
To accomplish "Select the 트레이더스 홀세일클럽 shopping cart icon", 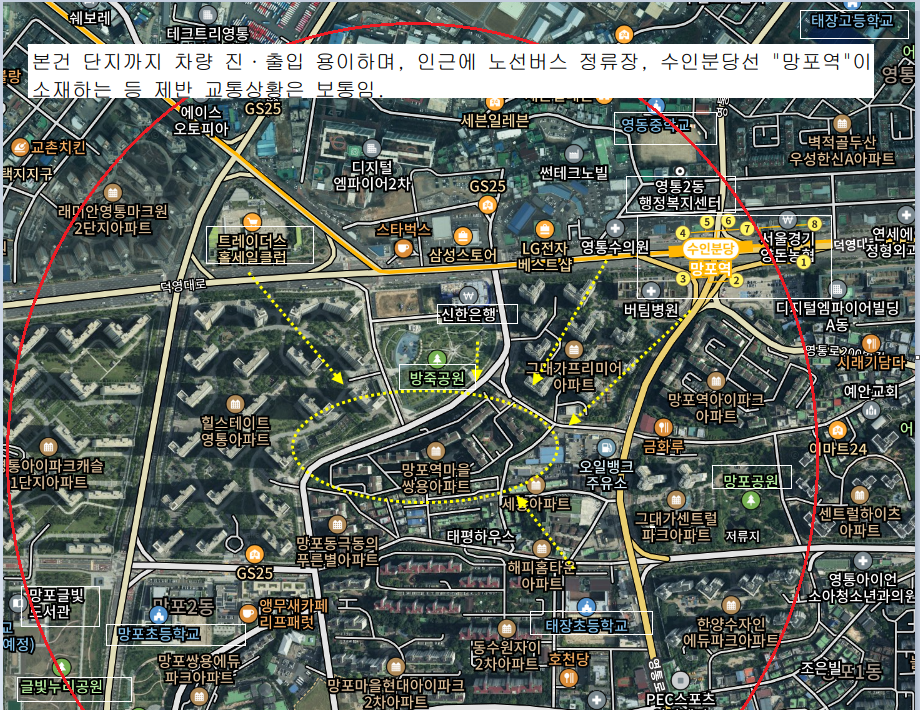I will click(252, 222).
